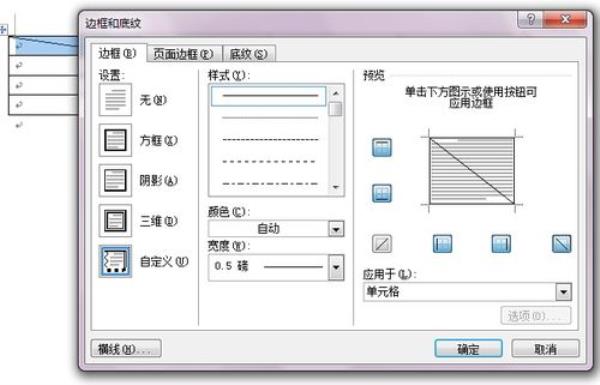Screen dimensions: 600x385
Task: Click the style list scrollbar thumb
Action: tap(336, 109)
